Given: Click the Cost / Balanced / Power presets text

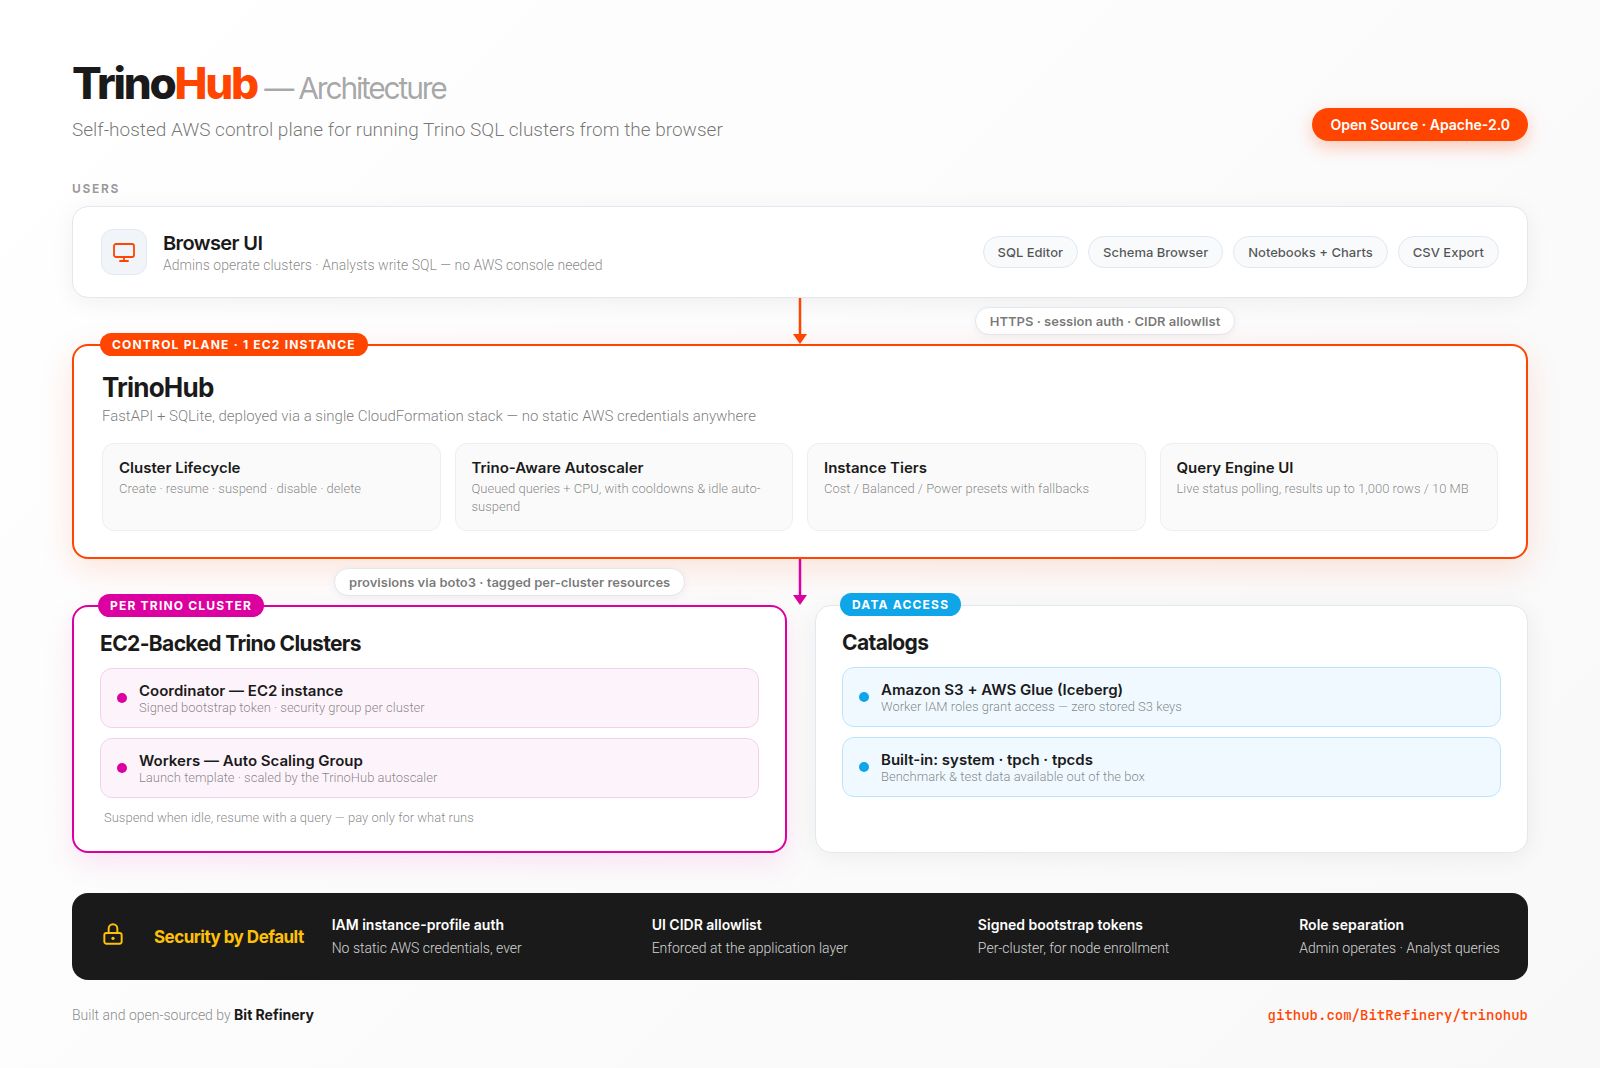Looking at the screenshot, I should (x=956, y=489).
